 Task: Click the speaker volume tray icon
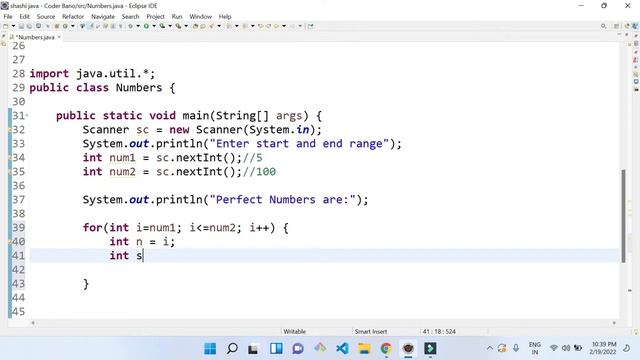tap(566, 348)
